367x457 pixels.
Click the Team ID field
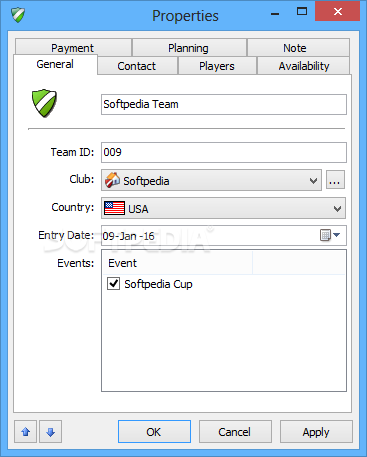point(224,152)
